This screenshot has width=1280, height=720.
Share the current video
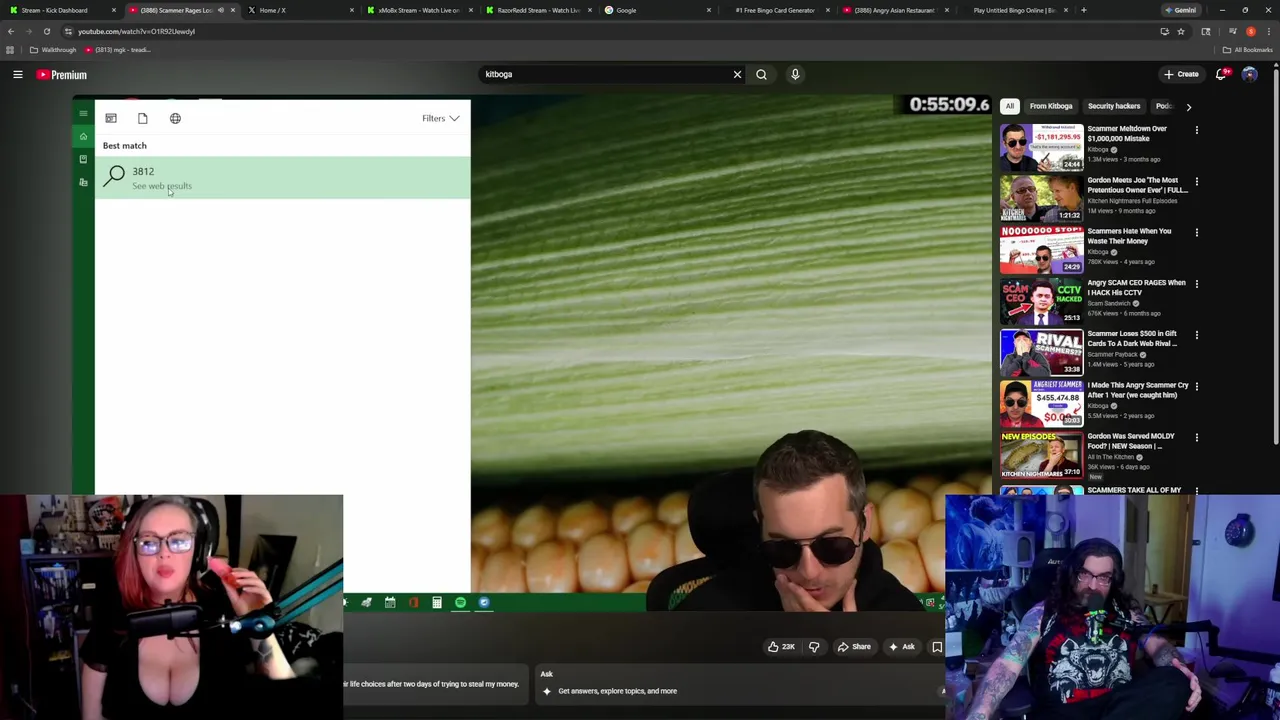854,647
